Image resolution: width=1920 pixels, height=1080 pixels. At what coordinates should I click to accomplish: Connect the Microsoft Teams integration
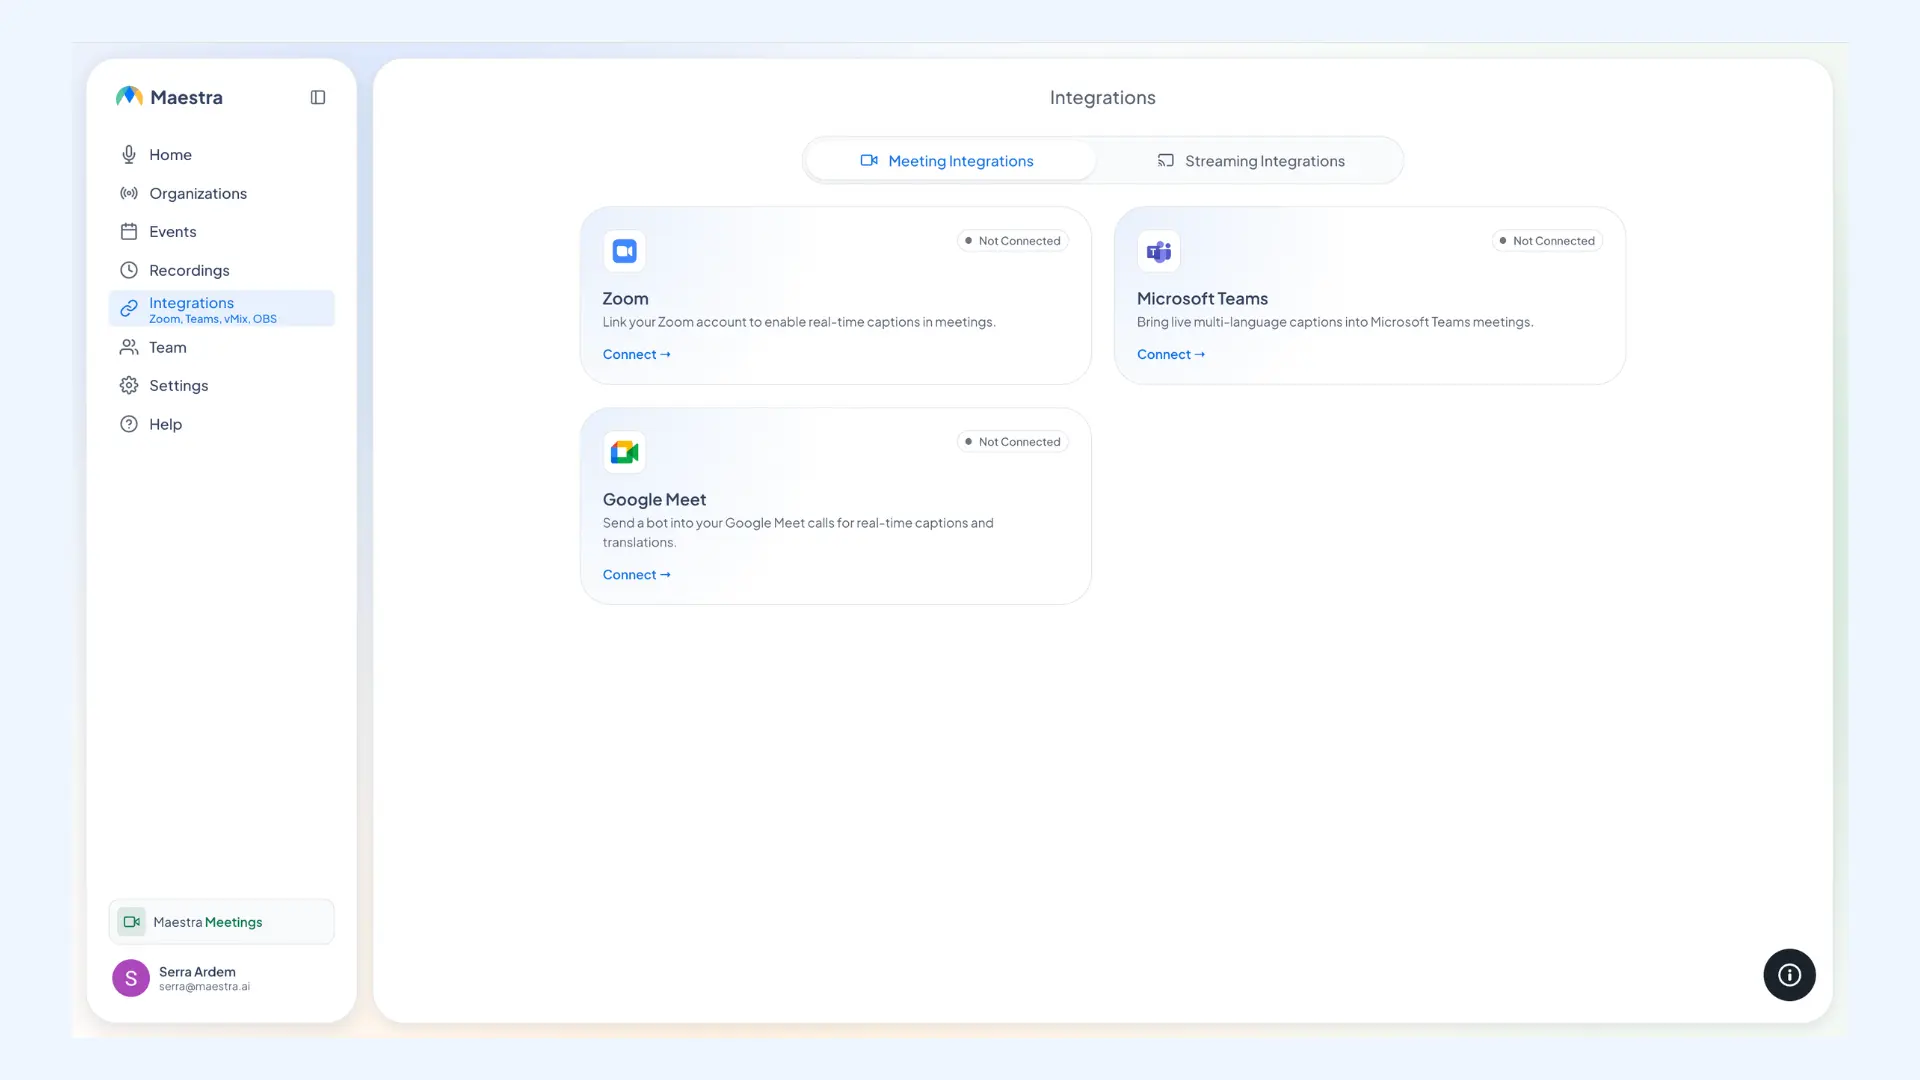[x=1171, y=354]
